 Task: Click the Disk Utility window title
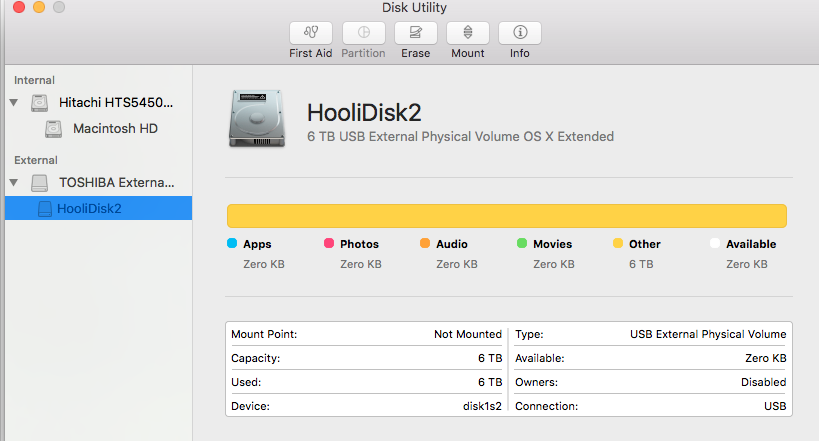coord(414,8)
